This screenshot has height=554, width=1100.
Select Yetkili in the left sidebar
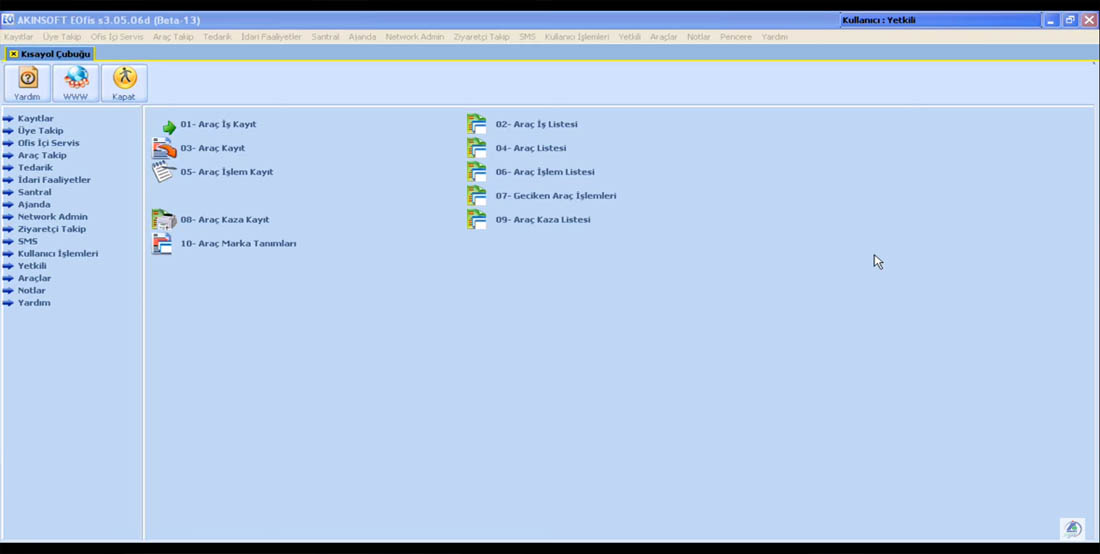point(32,266)
